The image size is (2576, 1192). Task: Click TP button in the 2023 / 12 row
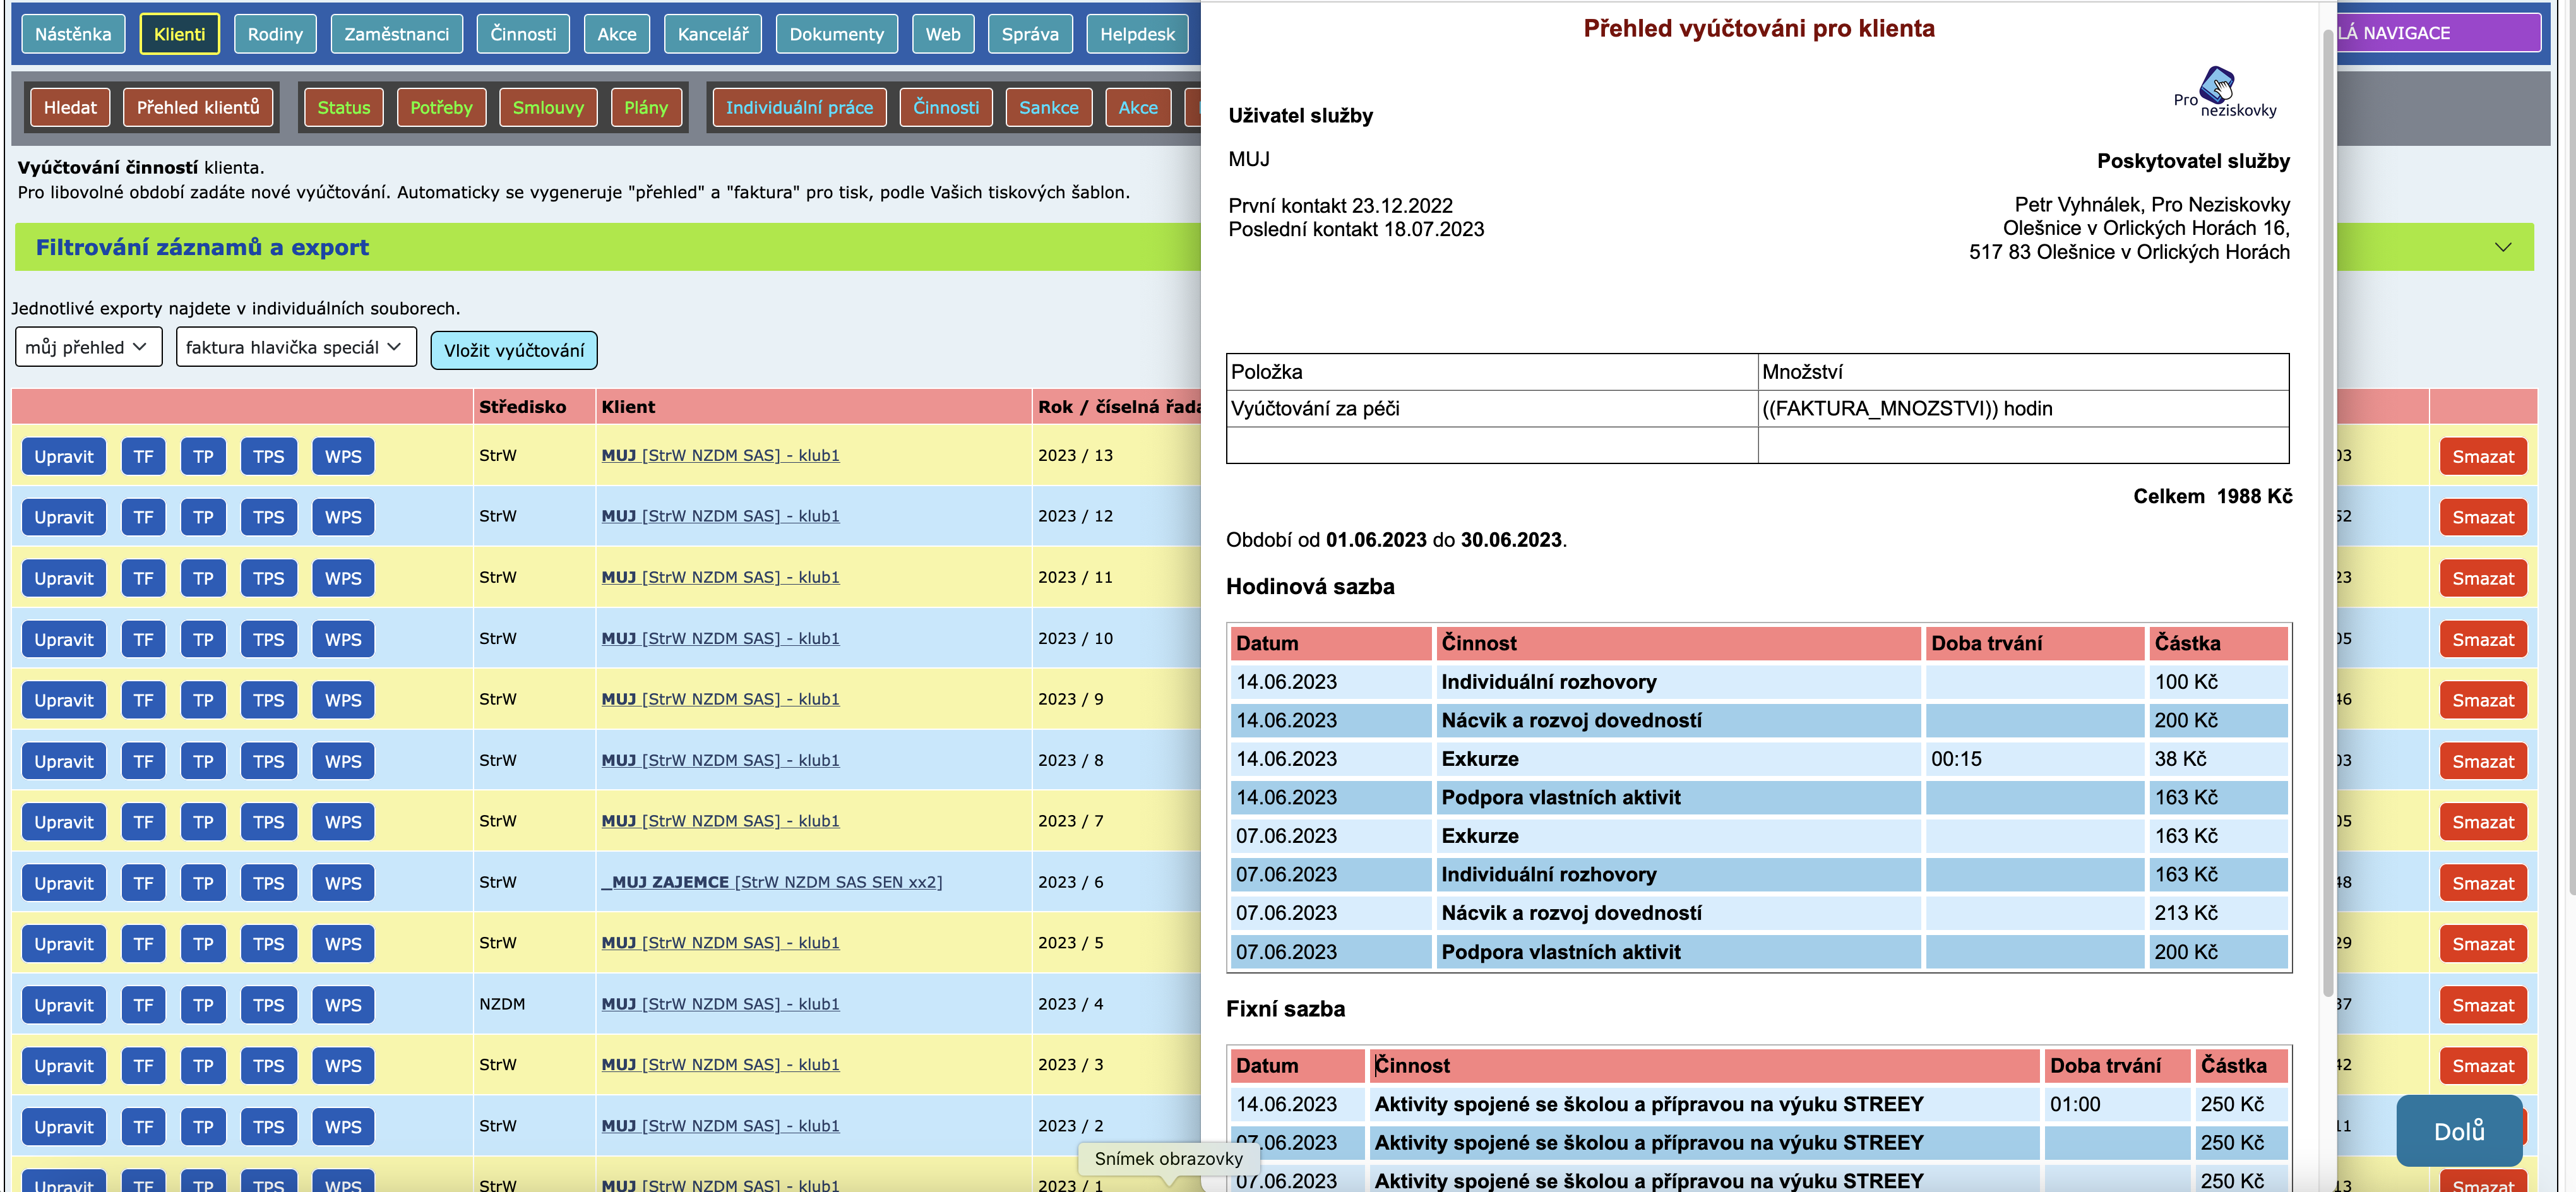203,517
